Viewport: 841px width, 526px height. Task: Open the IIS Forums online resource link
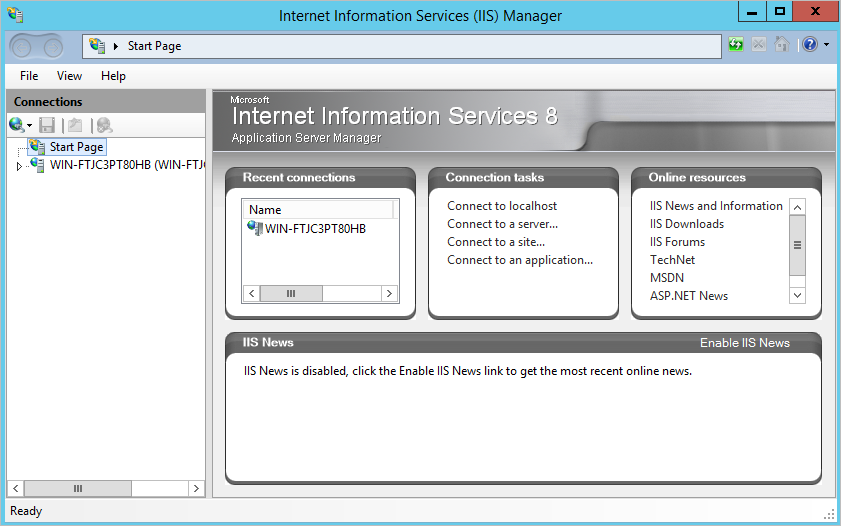coord(677,242)
